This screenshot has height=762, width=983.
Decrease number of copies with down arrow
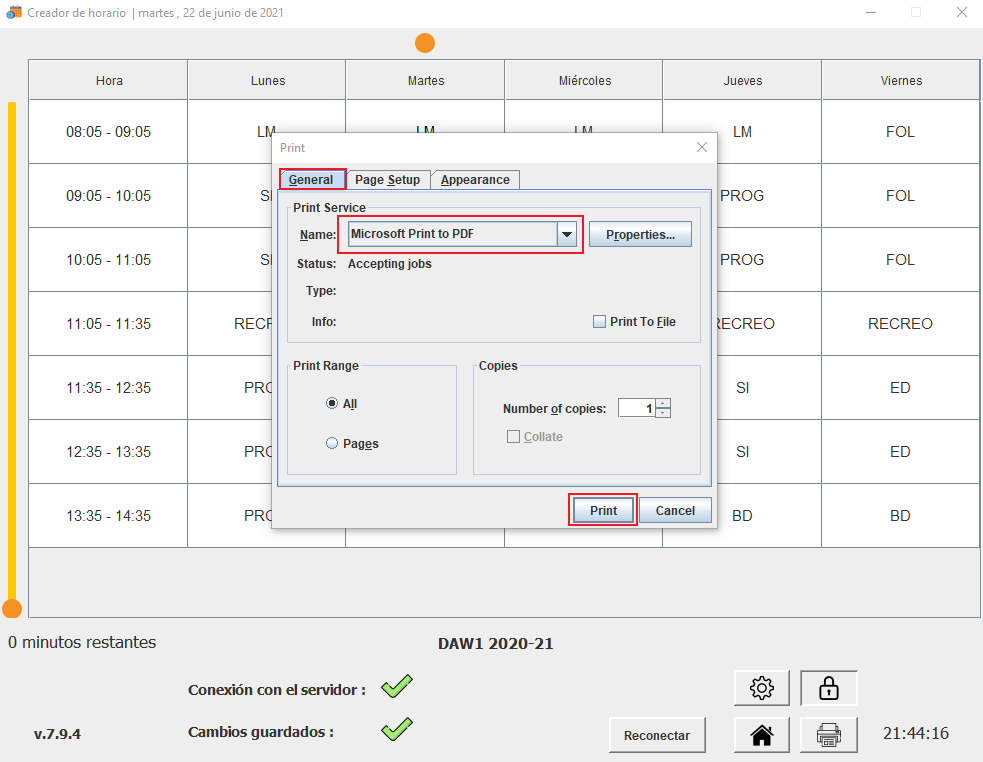tap(663, 412)
